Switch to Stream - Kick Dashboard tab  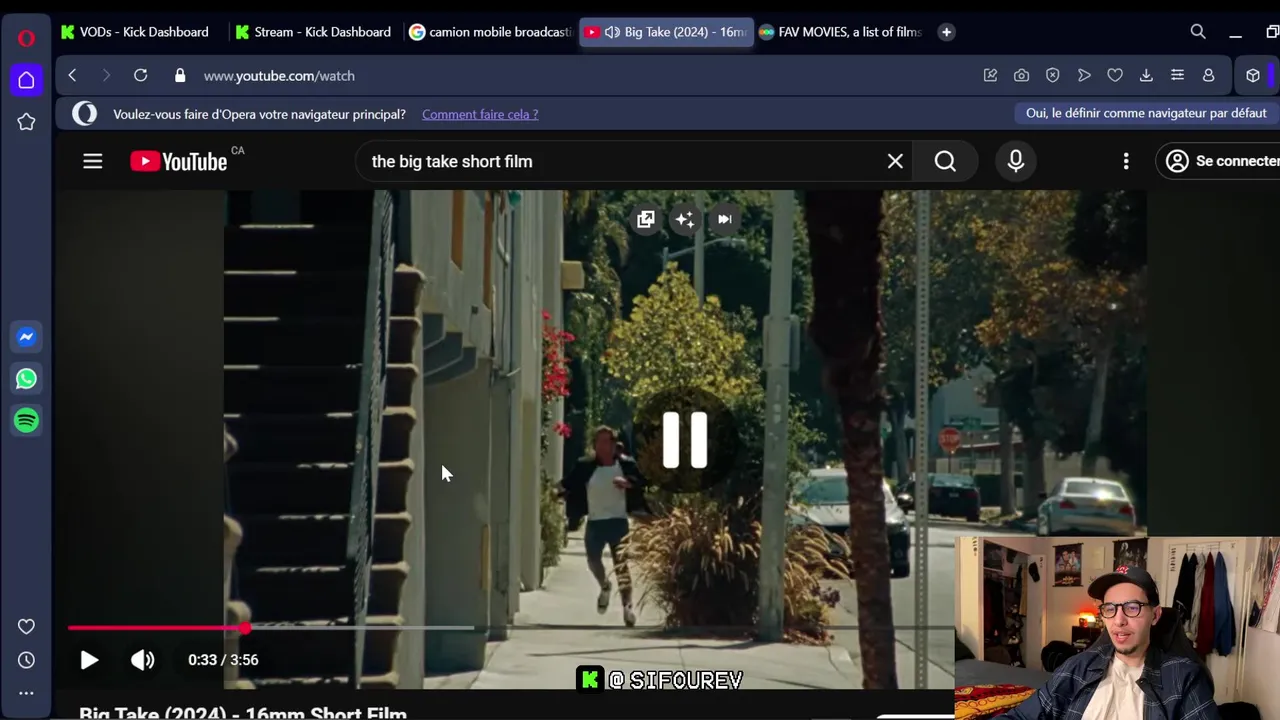tap(314, 32)
